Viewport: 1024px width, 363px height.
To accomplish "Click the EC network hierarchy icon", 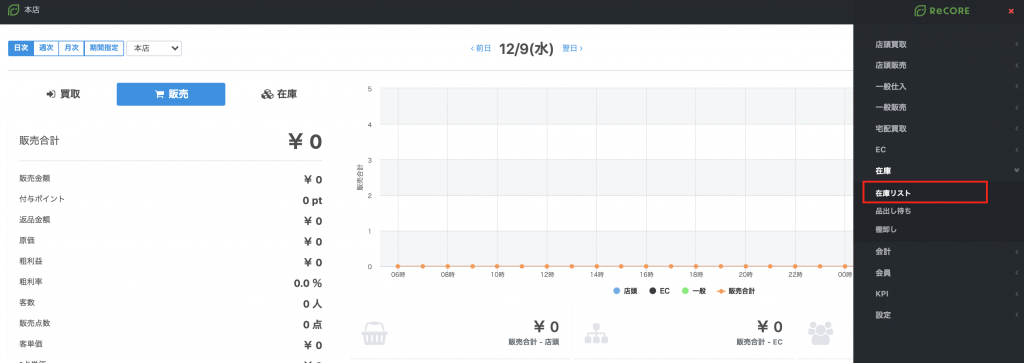I will (x=595, y=332).
